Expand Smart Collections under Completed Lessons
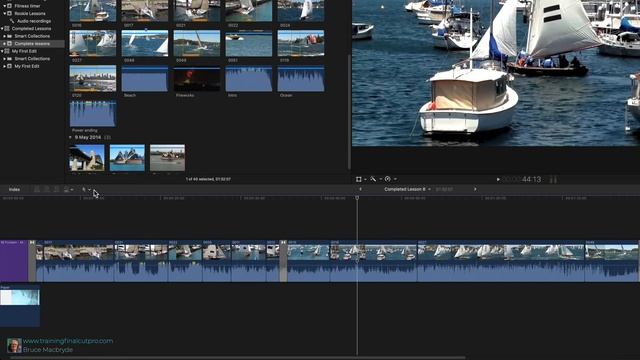640x360 pixels. tap(4, 36)
